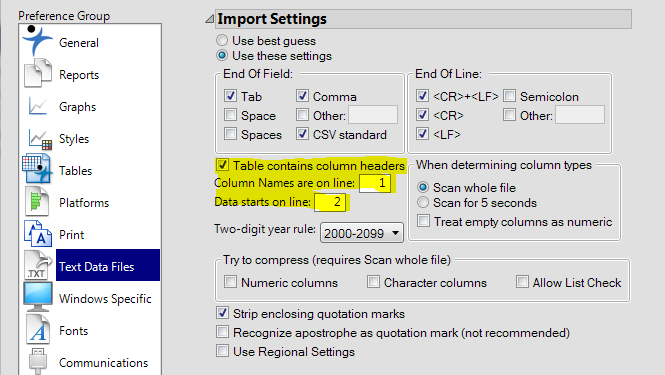
Task: Click the Windows Specific monitor icon
Action: [x=38, y=297]
